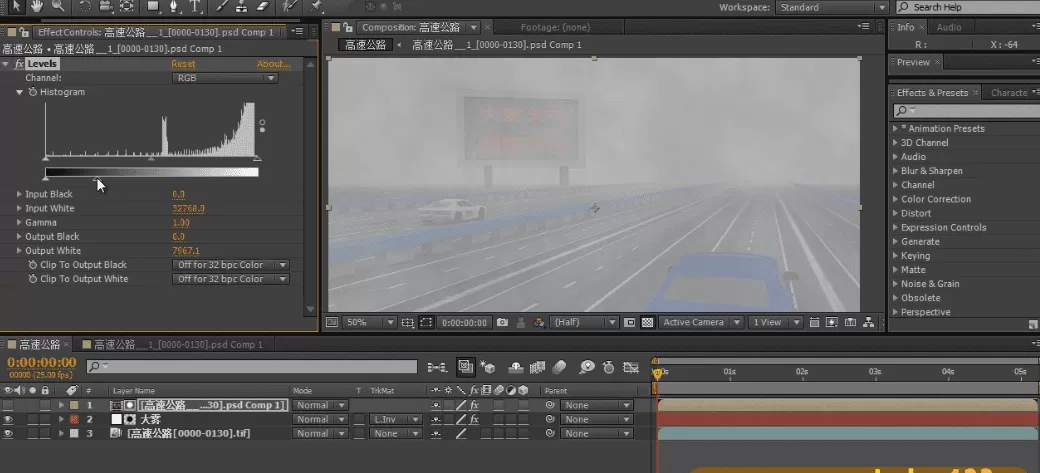1040x473 pixels.
Task: Toggle visibility of 高速公路[0000-0130].tif layer
Action: pyautogui.click(x=8, y=433)
